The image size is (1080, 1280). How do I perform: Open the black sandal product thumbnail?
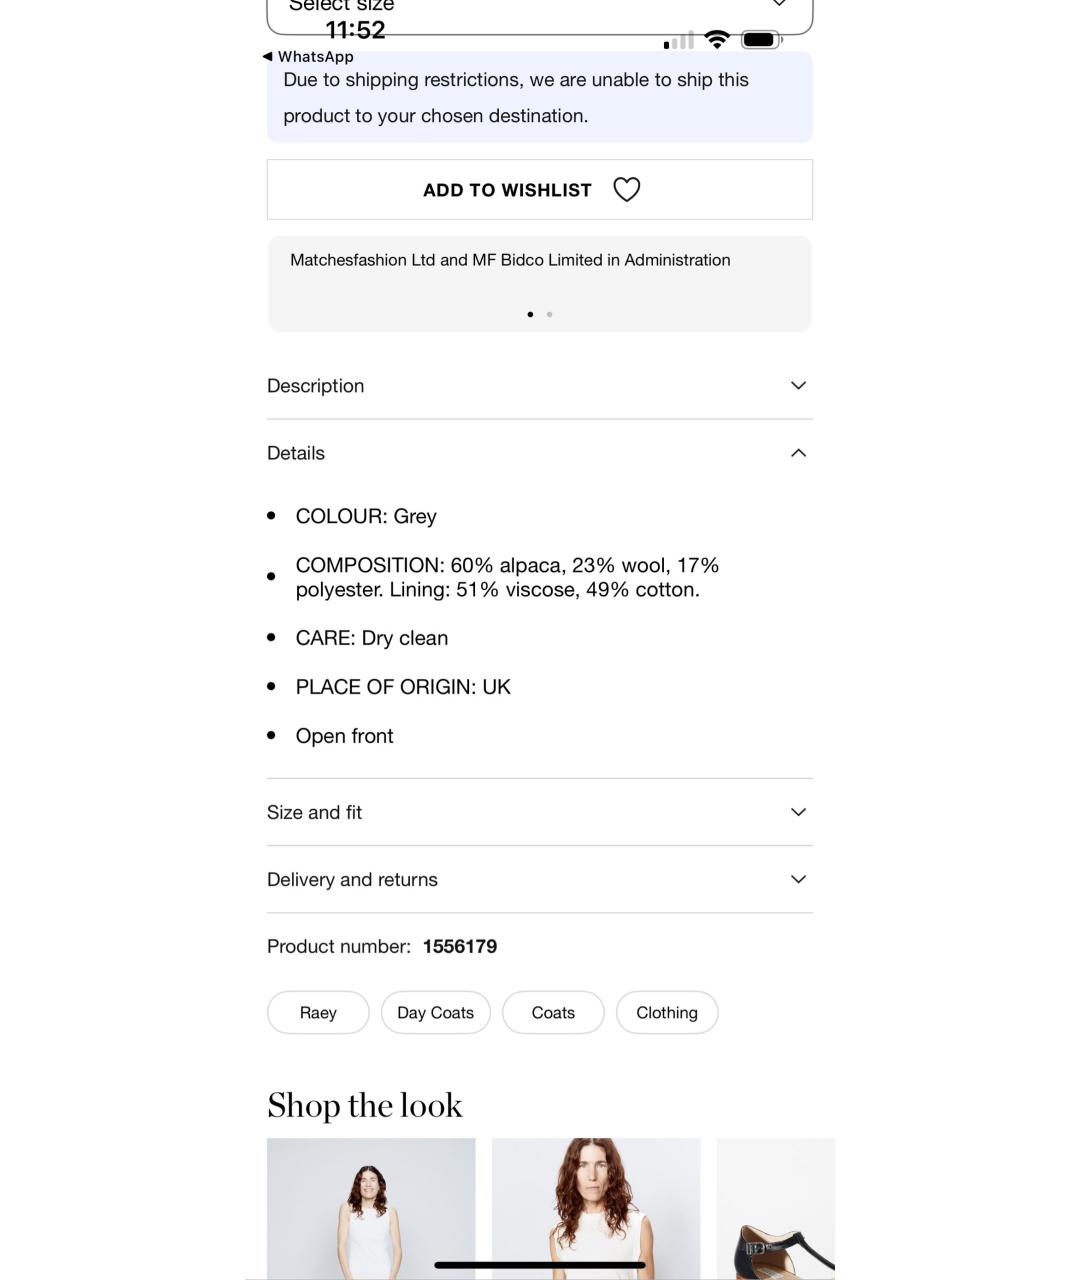[776, 1208]
